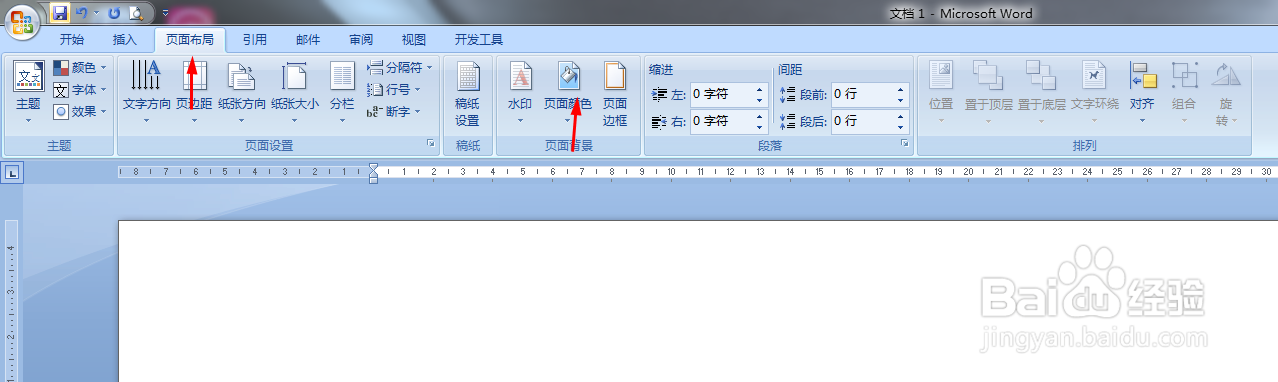Open the 对齐 align menu
Viewport: 1278px width, 382px height.
tap(1142, 92)
